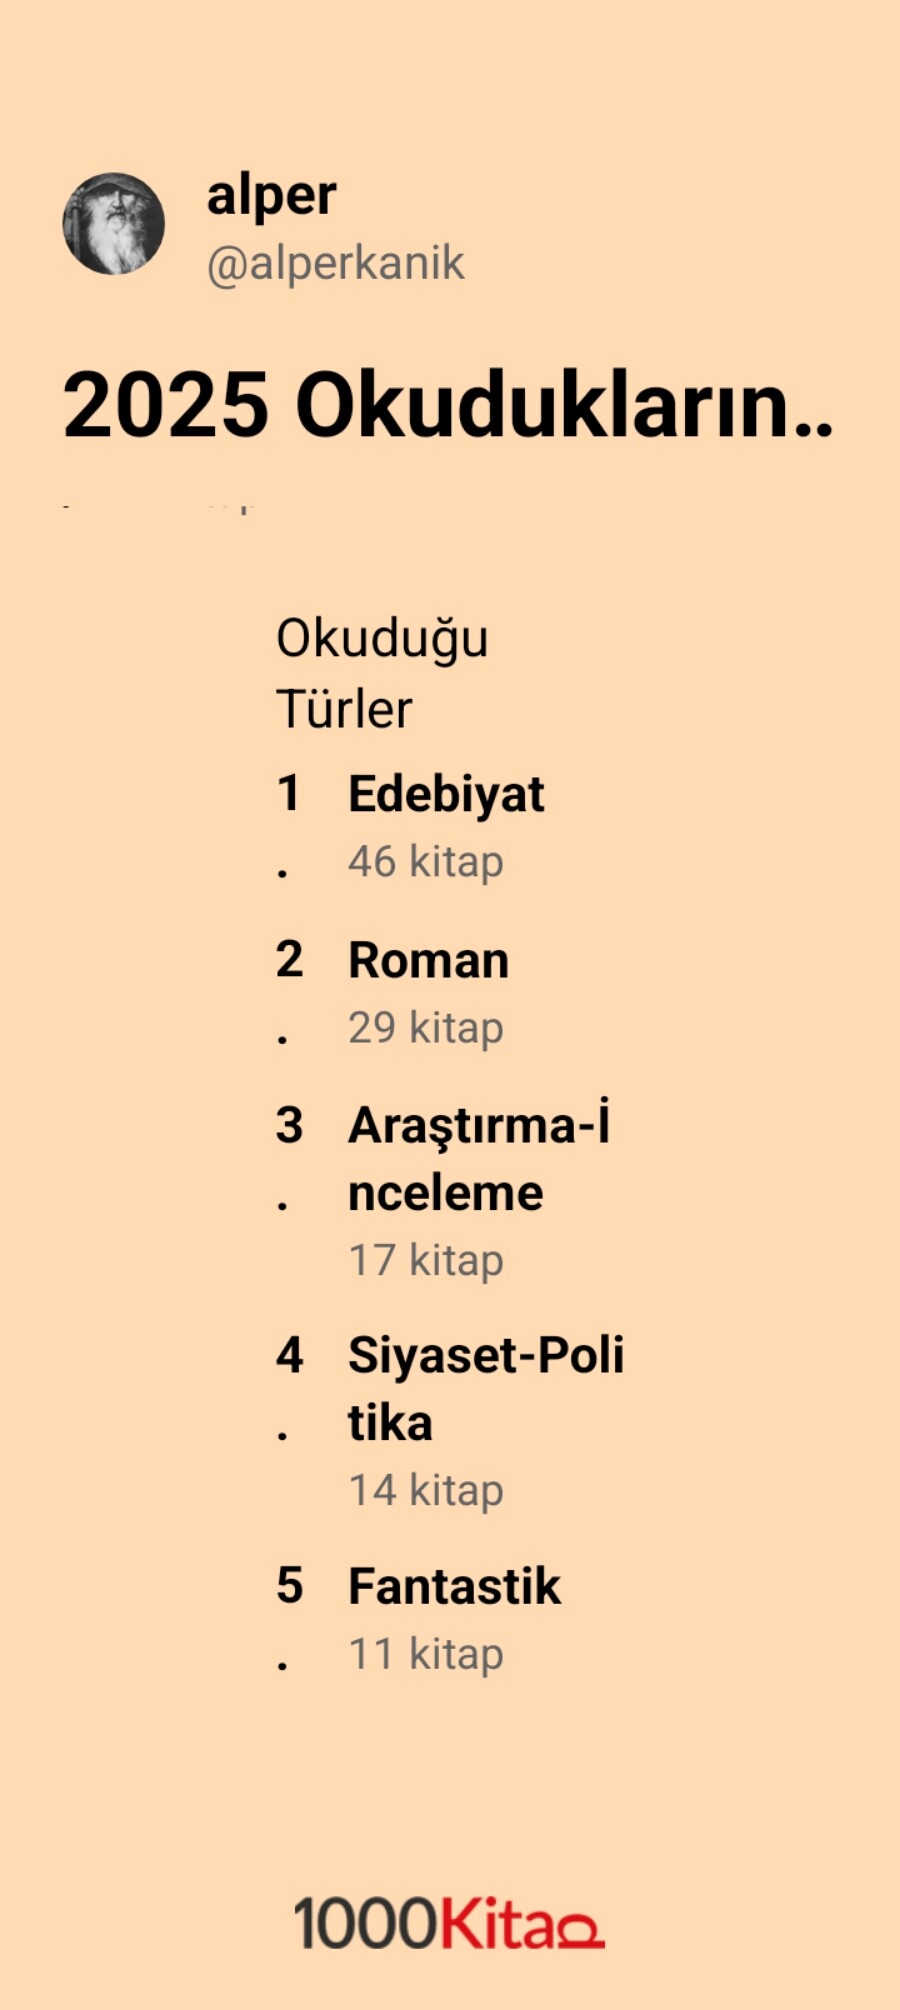
Task: Click the "17 kitap" count
Action: coord(425,1261)
